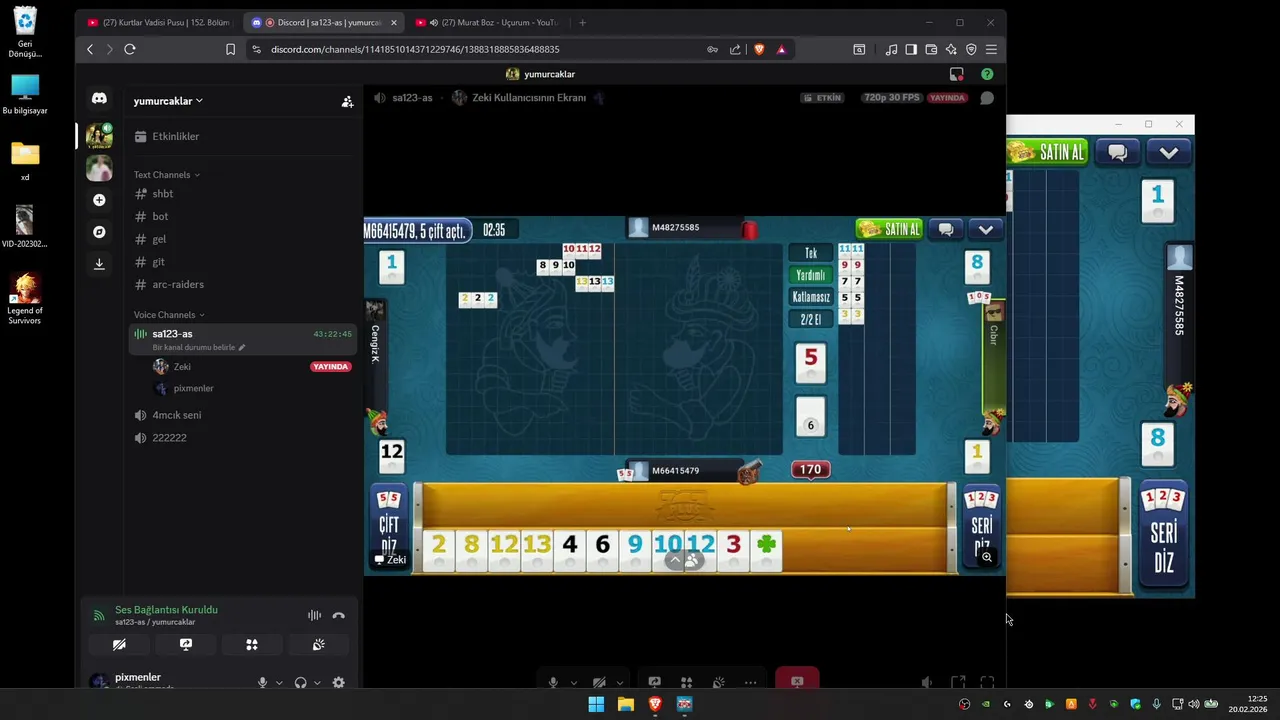
Task: Open Discord inbox icon in title bar
Action: 957,74
